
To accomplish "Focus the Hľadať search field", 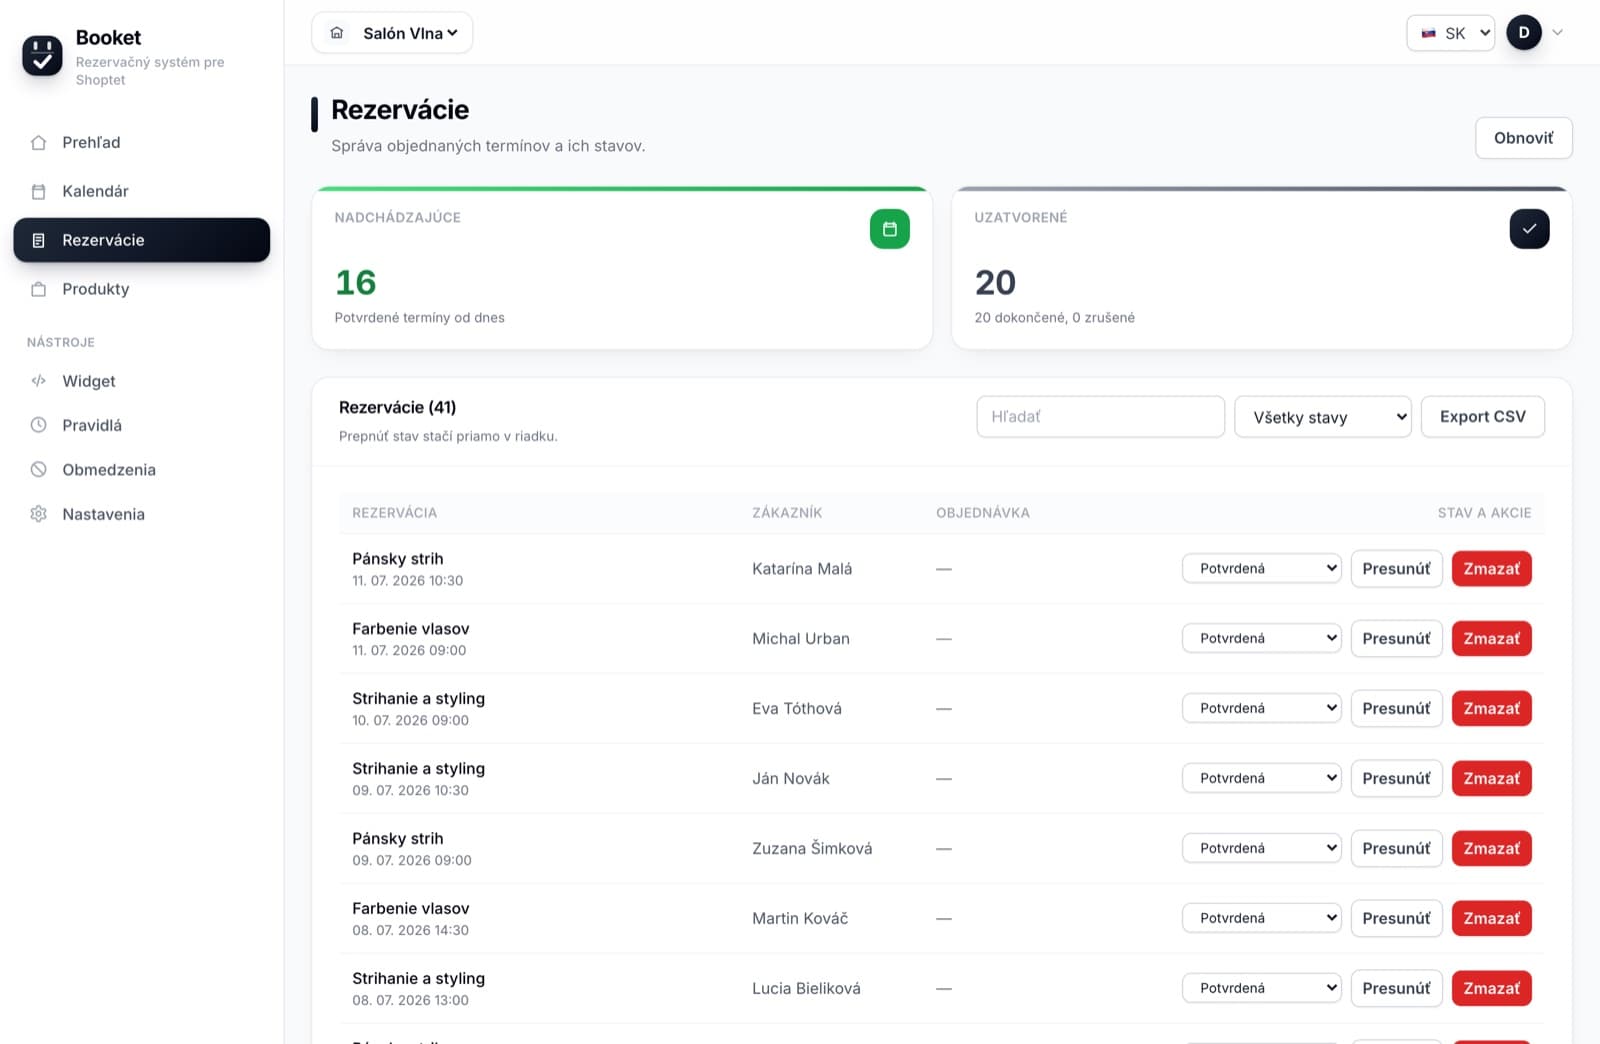I will 1100,417.
